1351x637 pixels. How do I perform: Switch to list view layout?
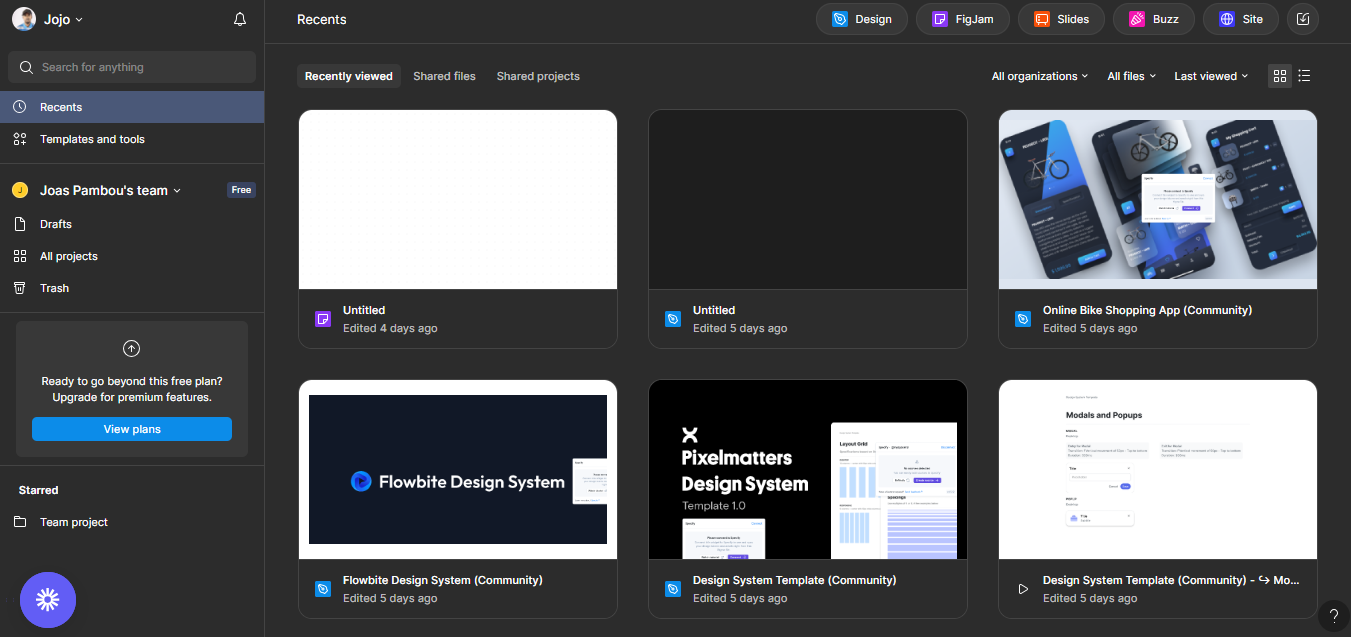coord(1304,76)
